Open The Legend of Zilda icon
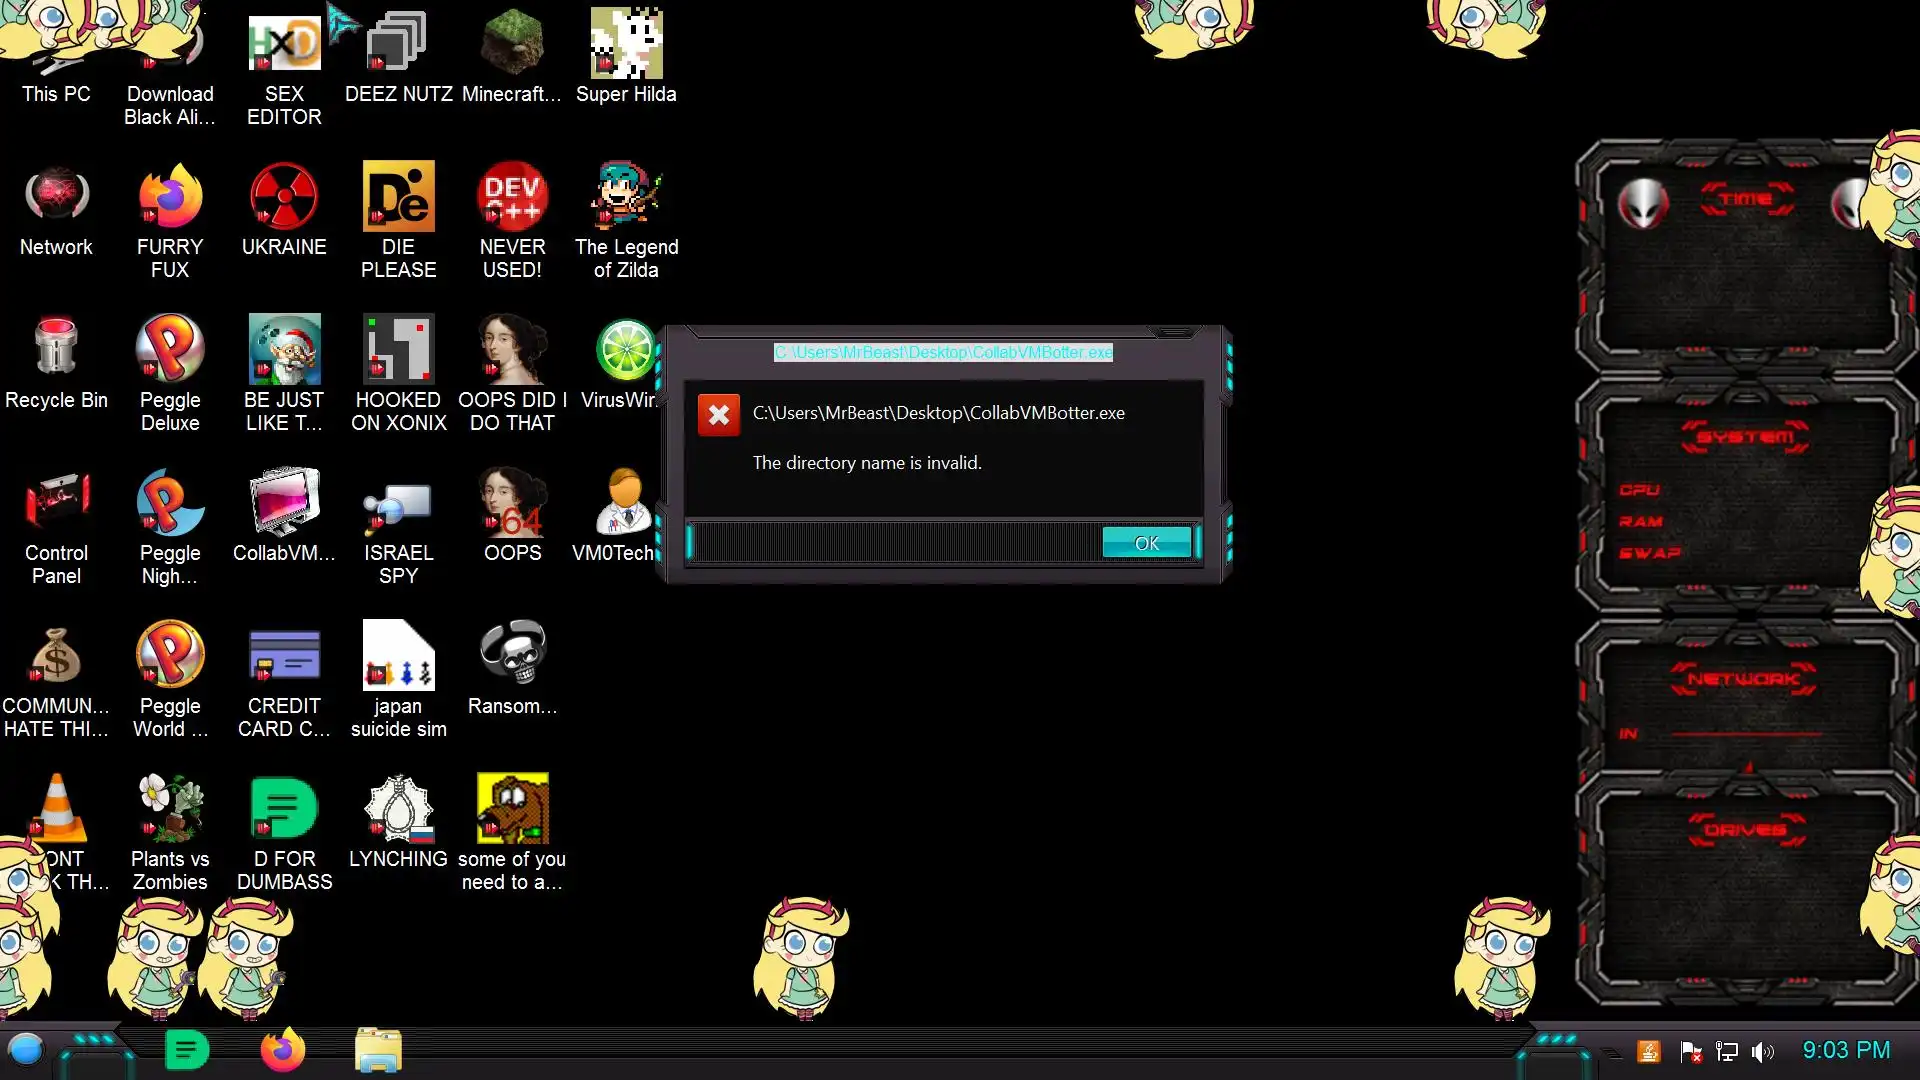 (626, 197)
